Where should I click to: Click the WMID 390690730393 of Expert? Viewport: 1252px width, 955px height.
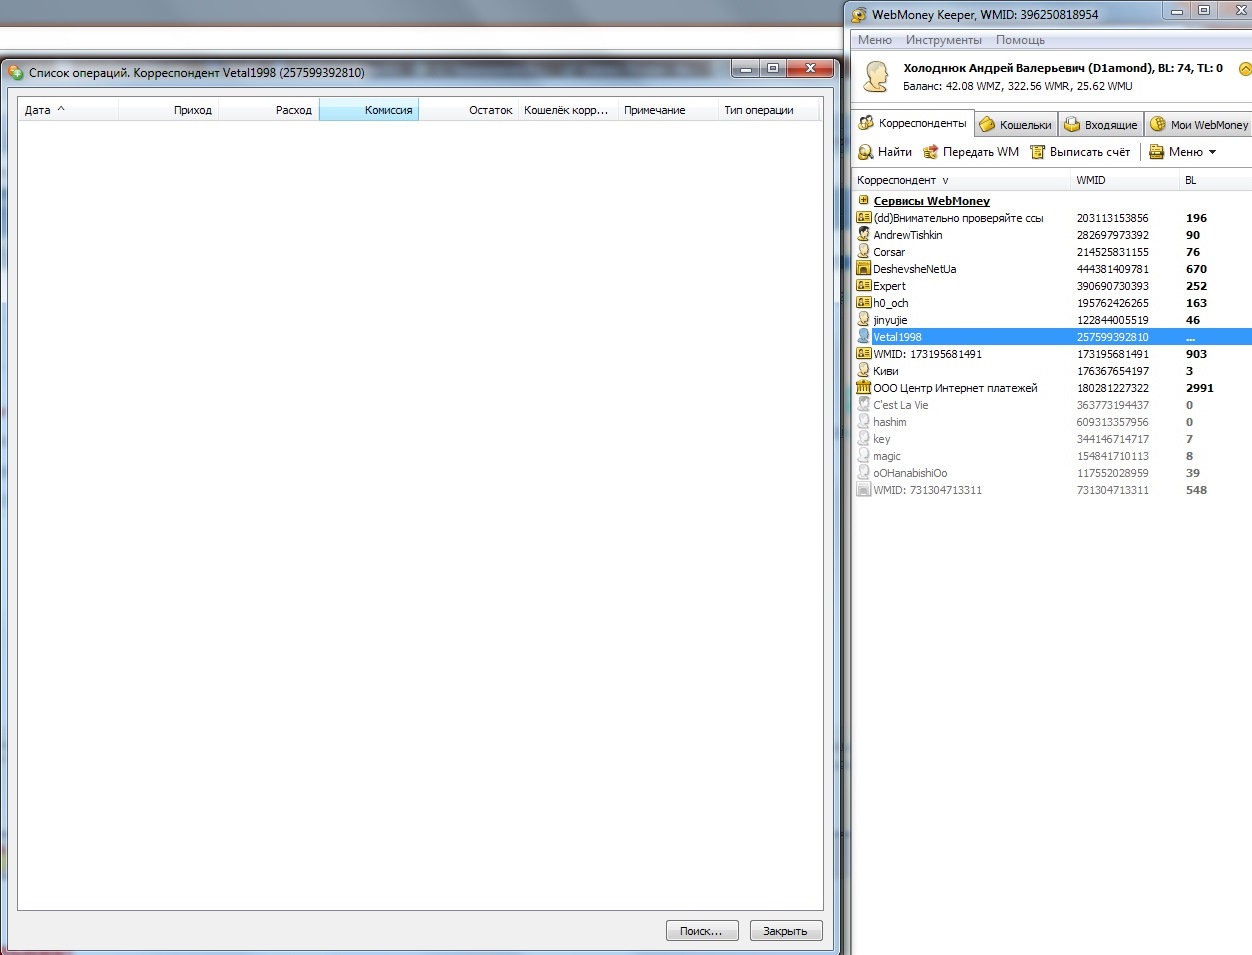coord(1112,286)
